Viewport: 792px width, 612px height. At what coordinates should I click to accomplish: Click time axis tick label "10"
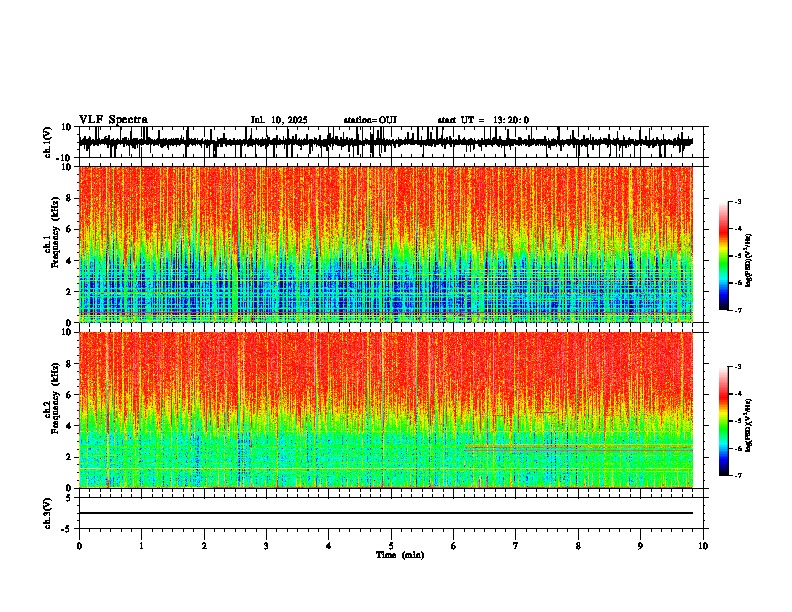pyautogui.click(x=703, y=546)
